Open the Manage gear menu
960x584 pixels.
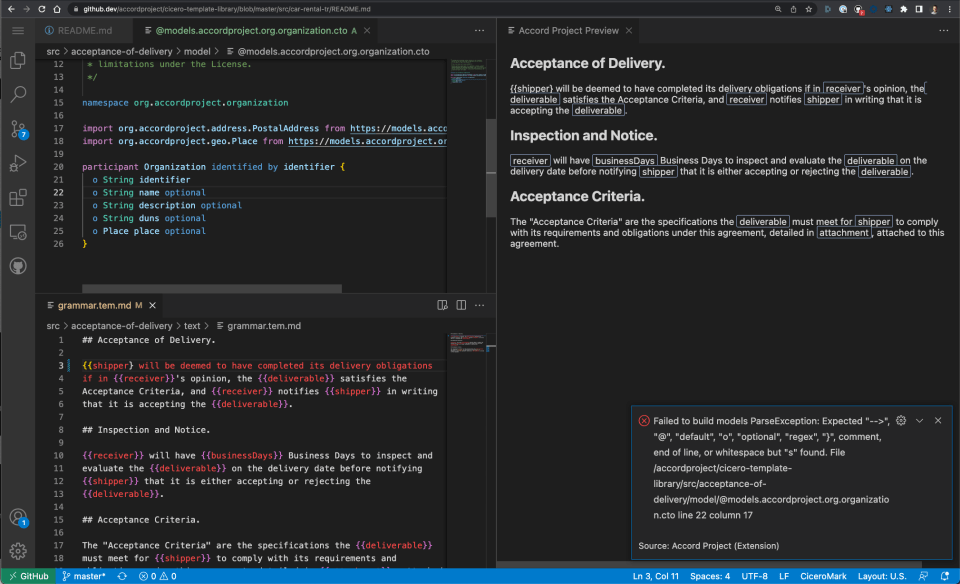(x=18, y=551)
